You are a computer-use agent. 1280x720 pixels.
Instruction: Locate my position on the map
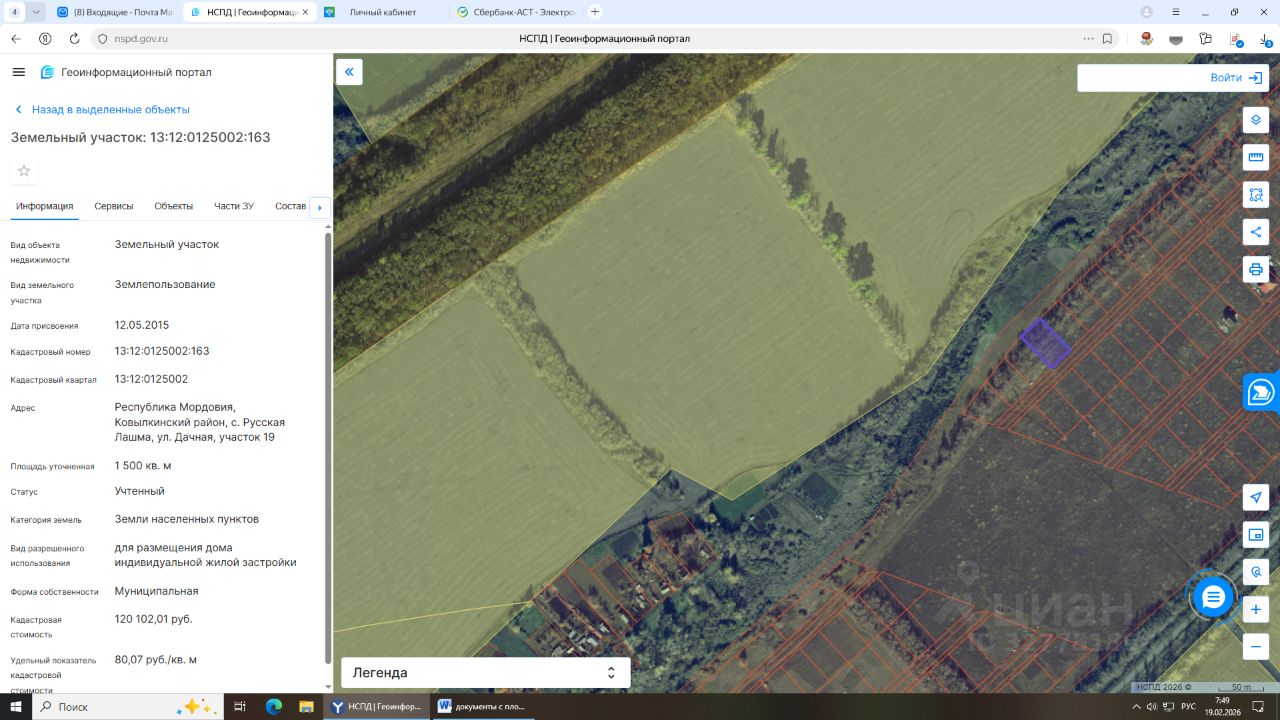(x=1256, y=497)
